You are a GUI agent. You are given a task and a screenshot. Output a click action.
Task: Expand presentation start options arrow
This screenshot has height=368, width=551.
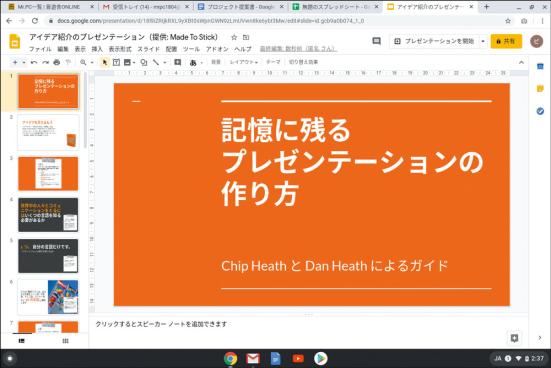[x=483, y=41]
